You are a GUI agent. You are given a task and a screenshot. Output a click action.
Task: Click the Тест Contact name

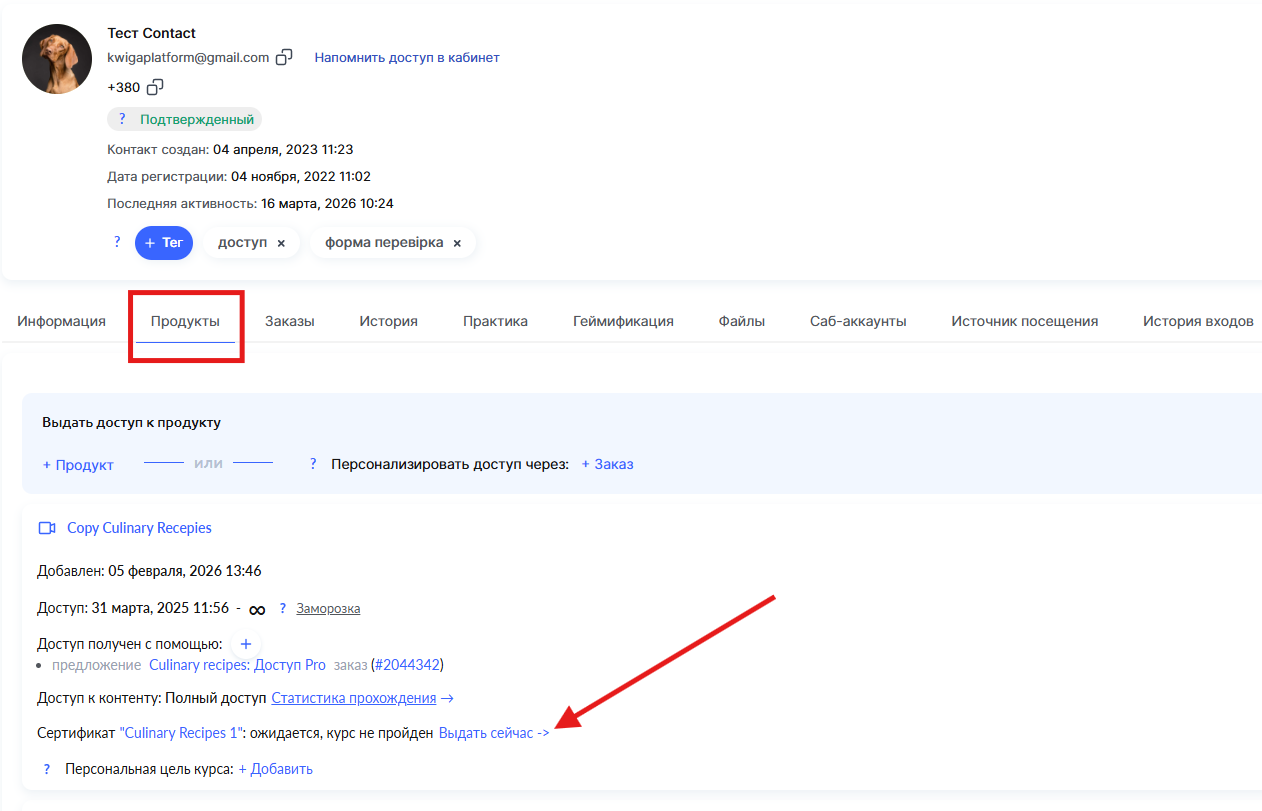[x=152, y=33]
